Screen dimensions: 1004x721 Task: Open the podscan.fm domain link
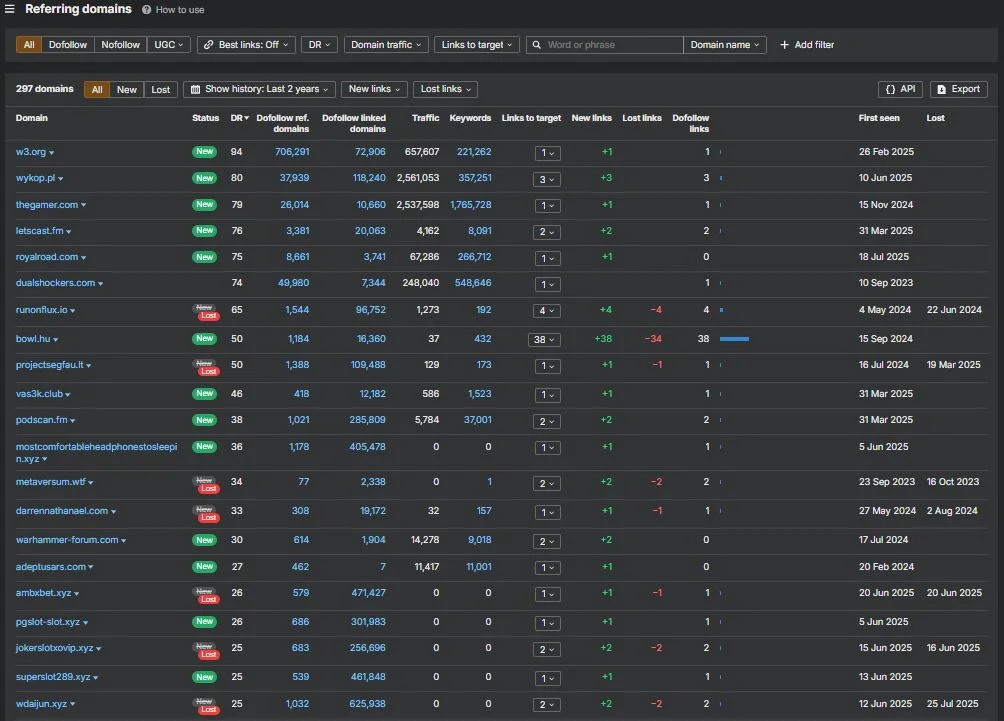(x=42, y=420)
